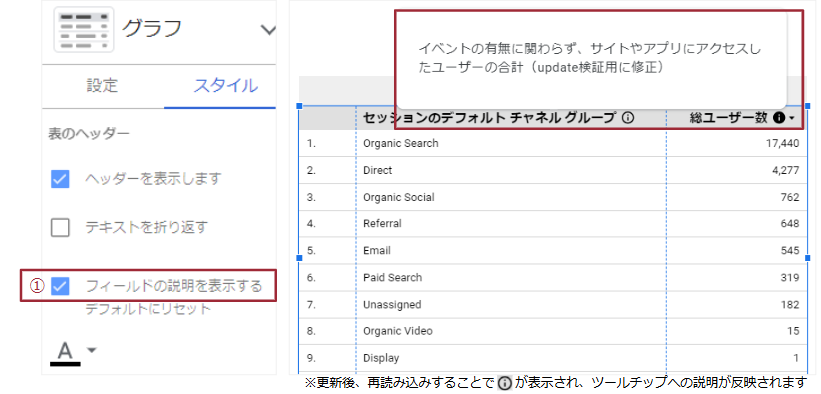Screen dimensions: 821x394
Task: Click the left-middle table resize handle
Action: 299,258
